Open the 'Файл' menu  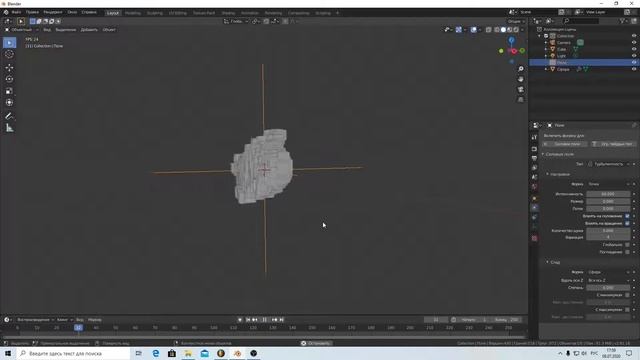[x=16, y=12]
